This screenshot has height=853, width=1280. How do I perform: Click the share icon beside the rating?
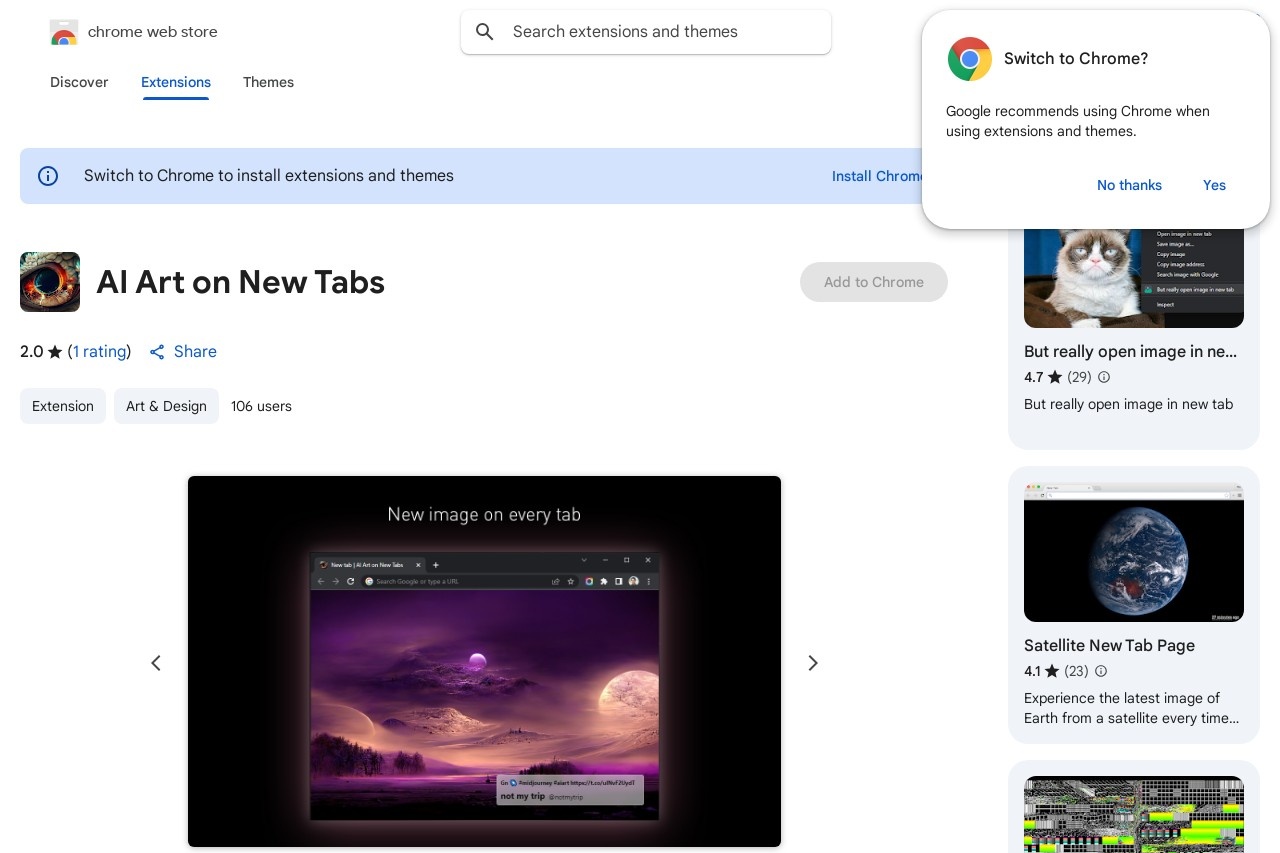pos(157,352)
